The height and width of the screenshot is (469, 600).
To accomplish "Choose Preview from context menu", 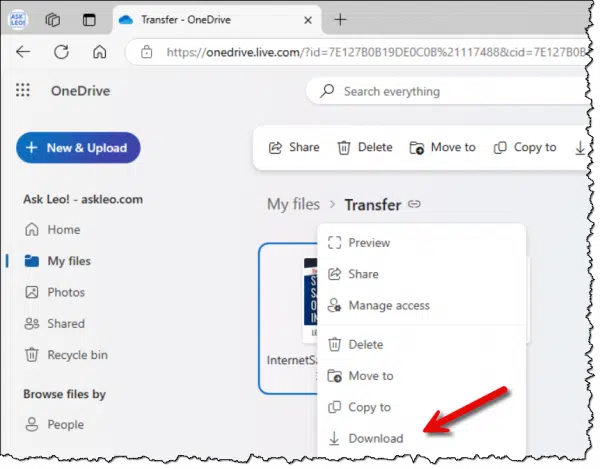I will click(x=369, y=242).
